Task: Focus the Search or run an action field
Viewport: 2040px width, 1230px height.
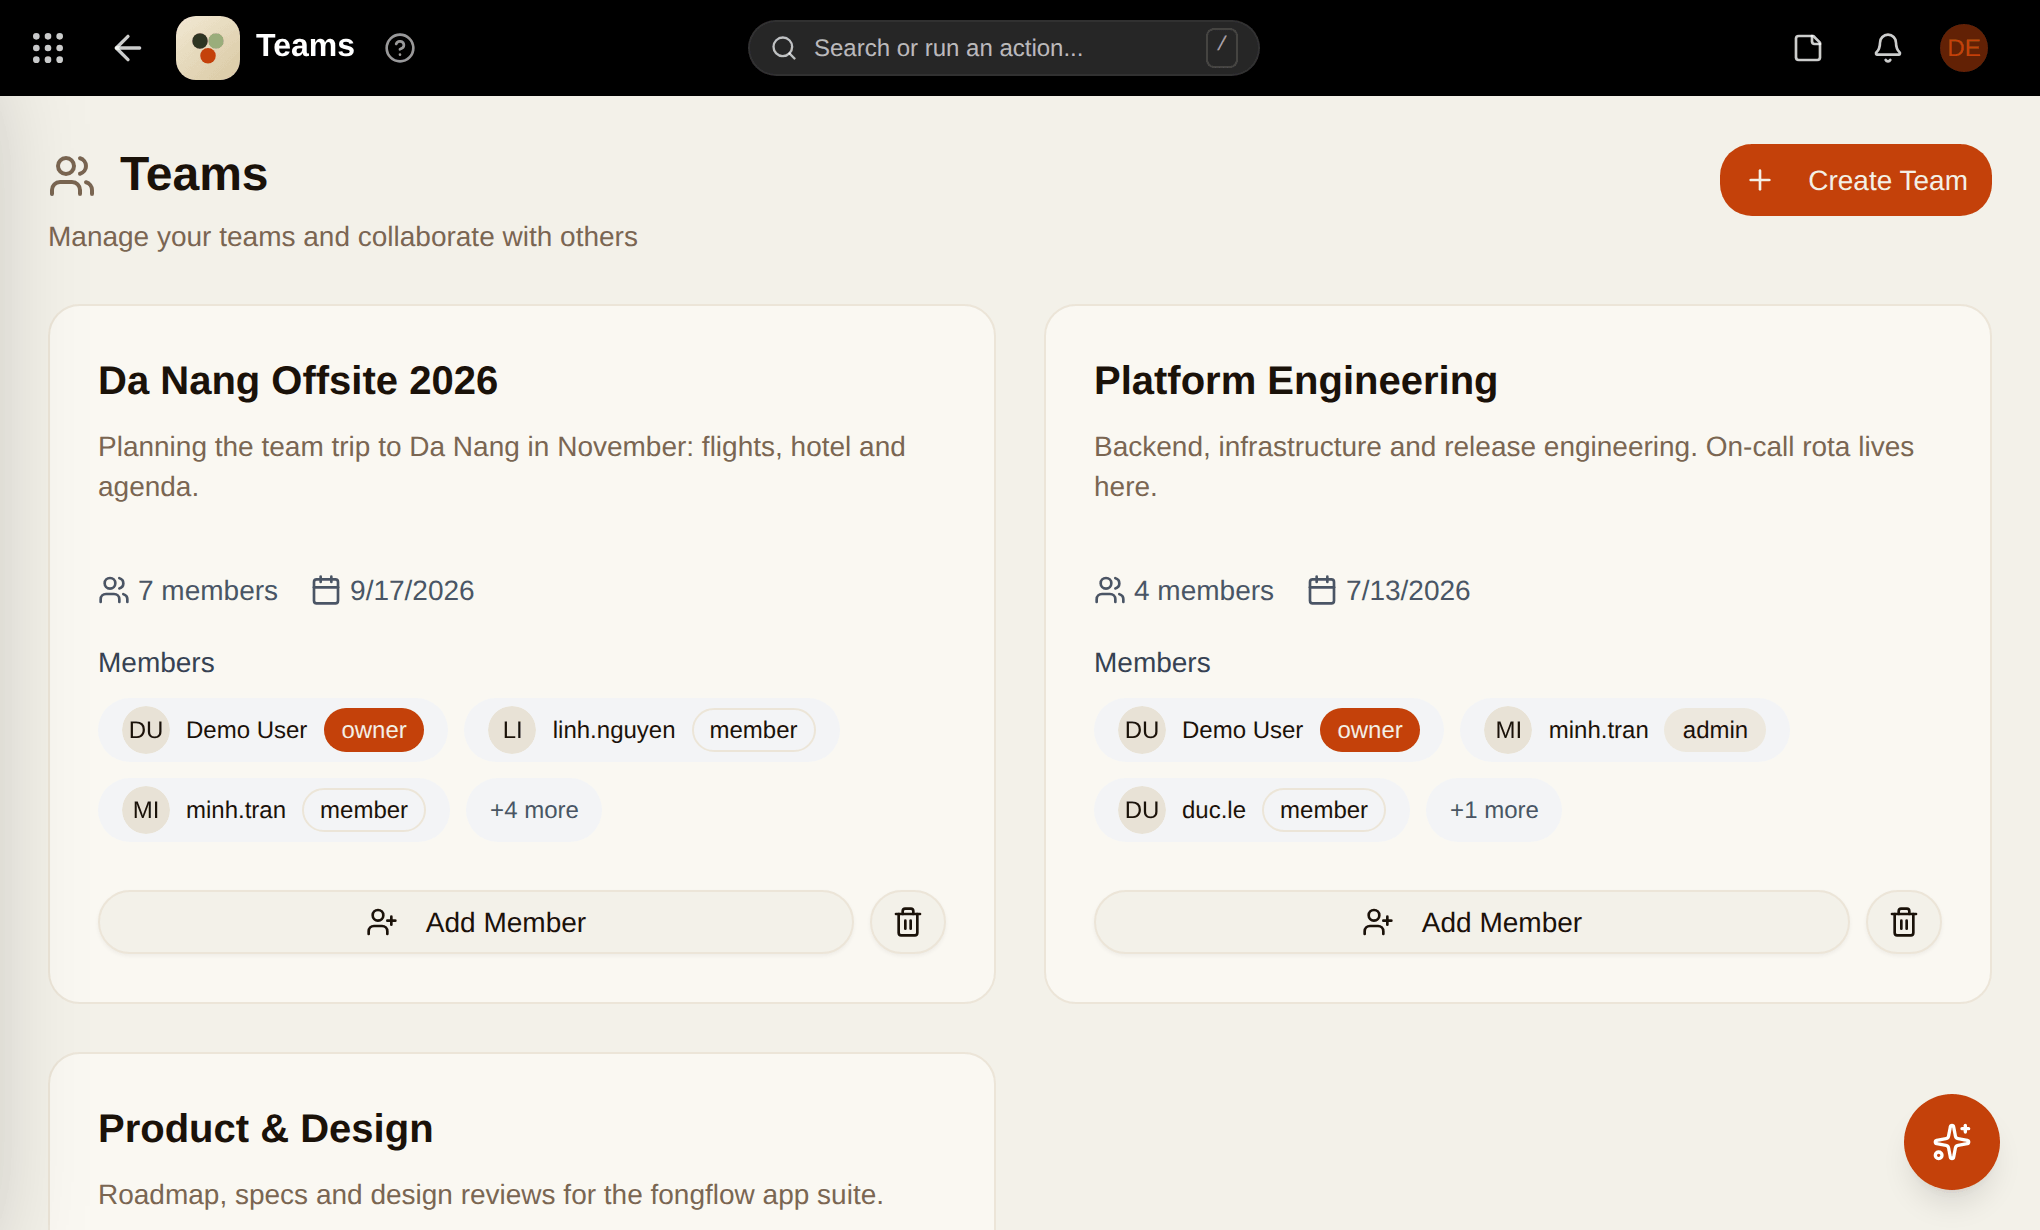Action: [x=1003, y=48]
